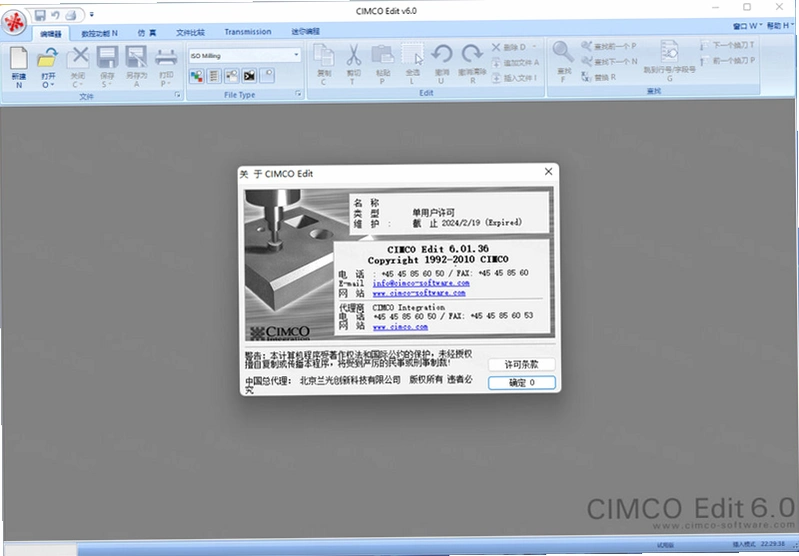Open the red CIMCO application menu button

14,22
